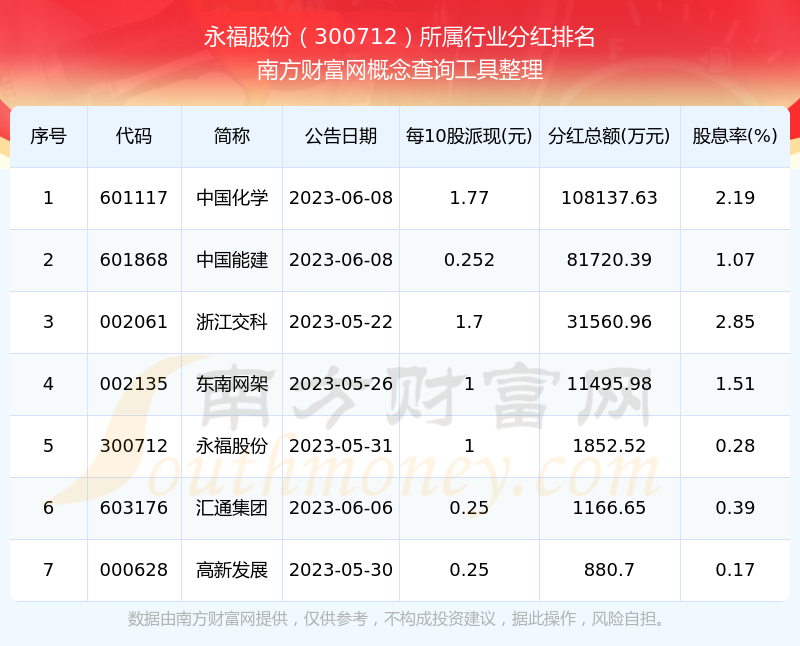Click the title 永福股份（300712）所属行业分红排名
800x646 pixels.
399,37
